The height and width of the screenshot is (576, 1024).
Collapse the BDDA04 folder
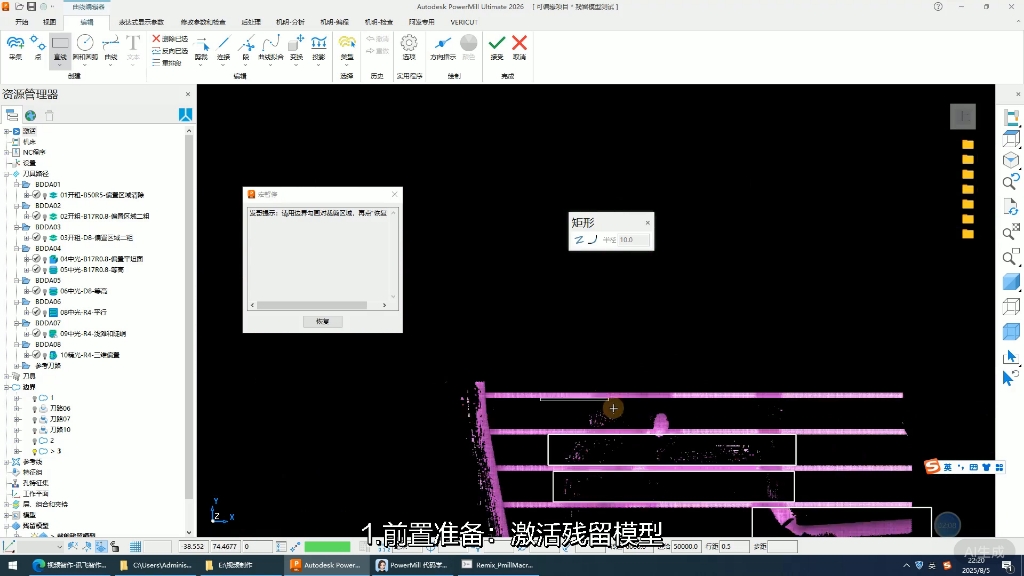[17, 248]
